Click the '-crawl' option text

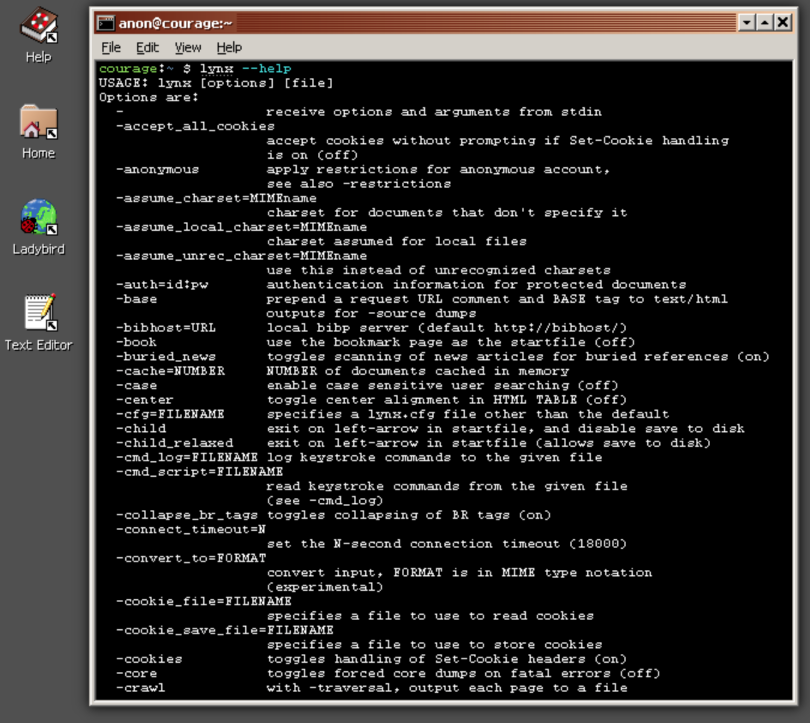click(x=141, y=688)
